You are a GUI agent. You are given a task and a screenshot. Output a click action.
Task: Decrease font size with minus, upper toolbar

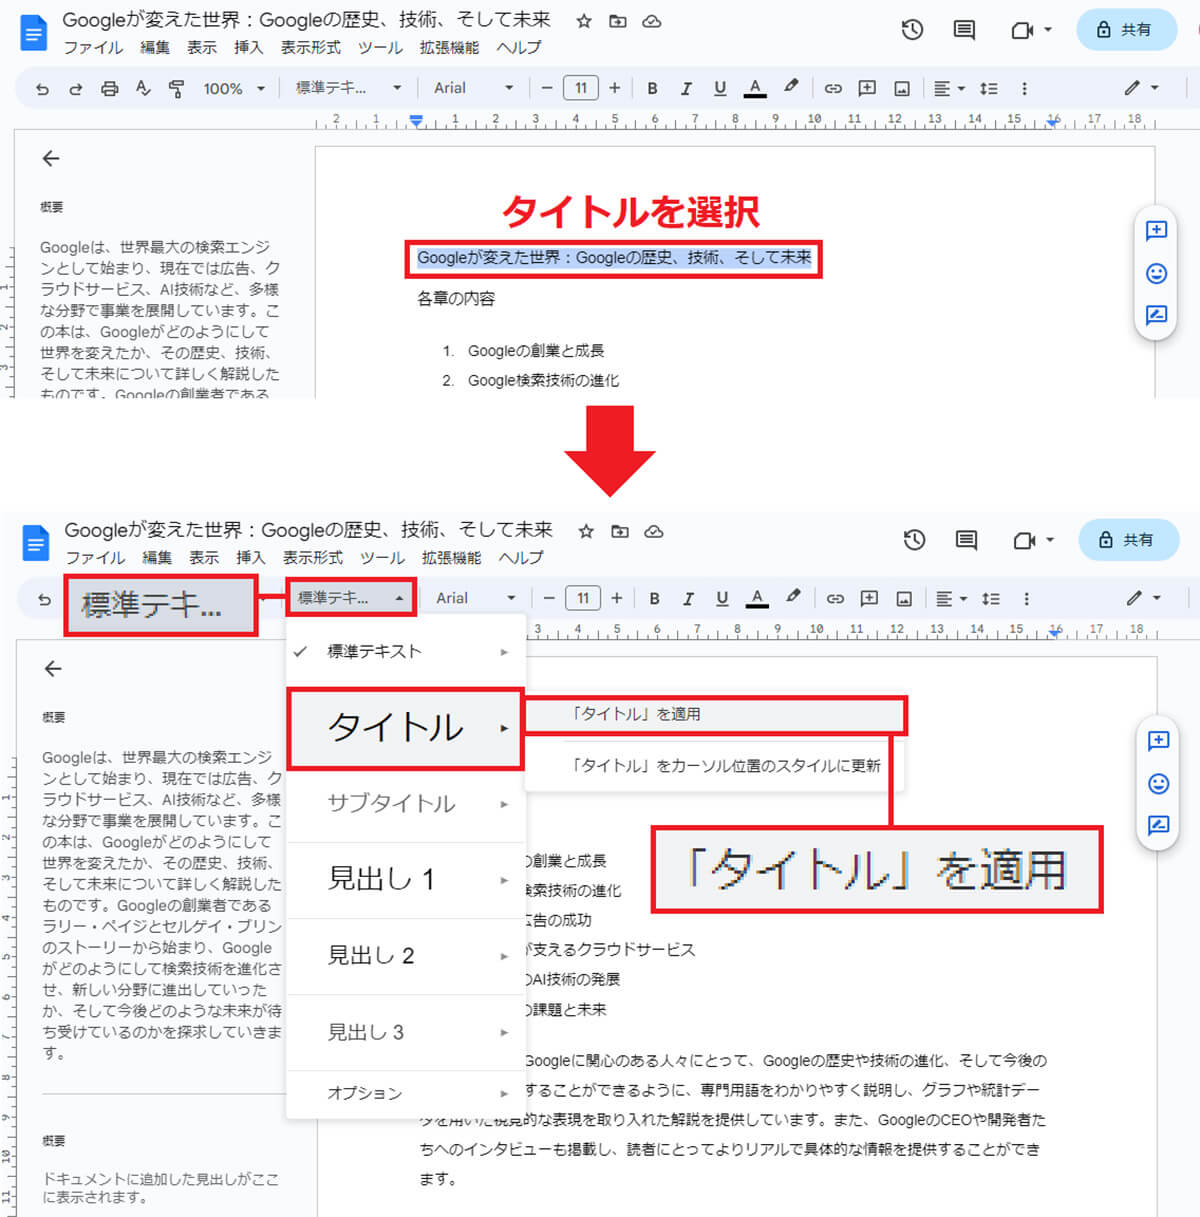pos(546,88)
